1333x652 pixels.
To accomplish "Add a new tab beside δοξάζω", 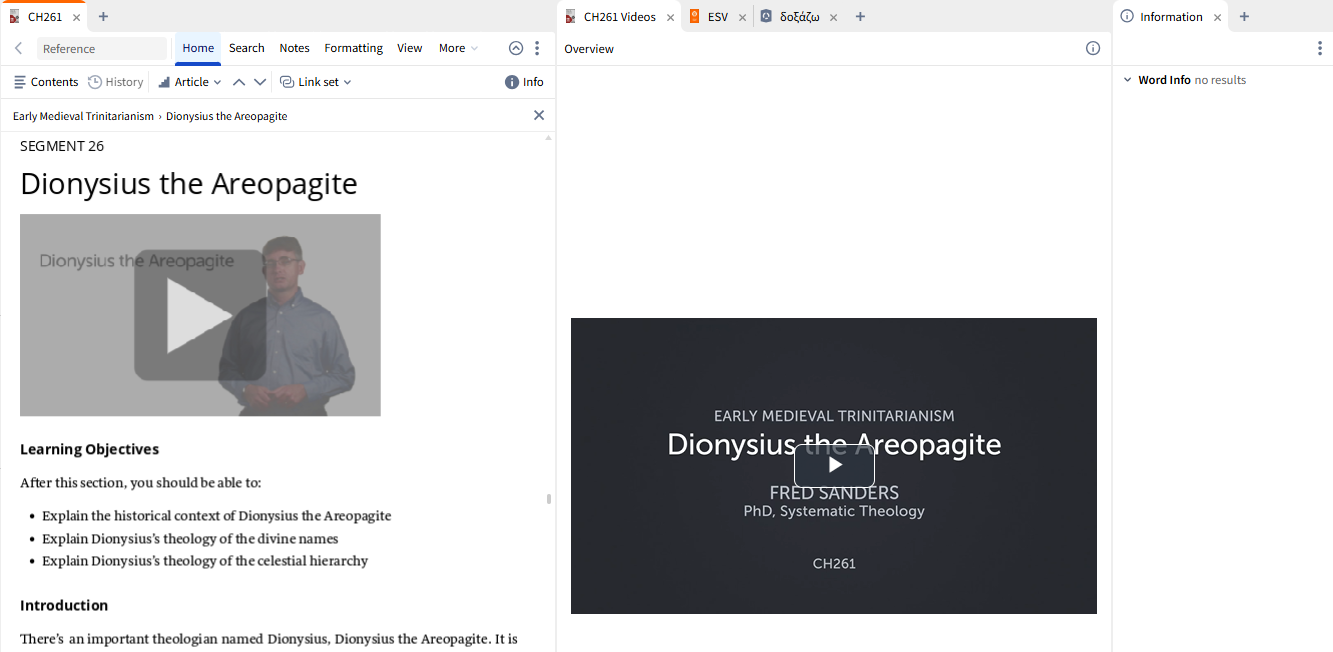I will (860, 16).
